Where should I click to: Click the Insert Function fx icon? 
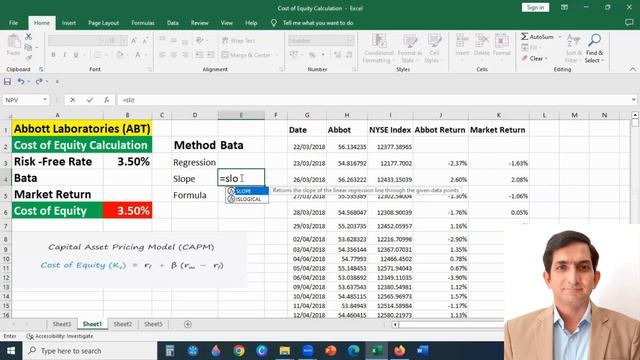tap(107, 100)
